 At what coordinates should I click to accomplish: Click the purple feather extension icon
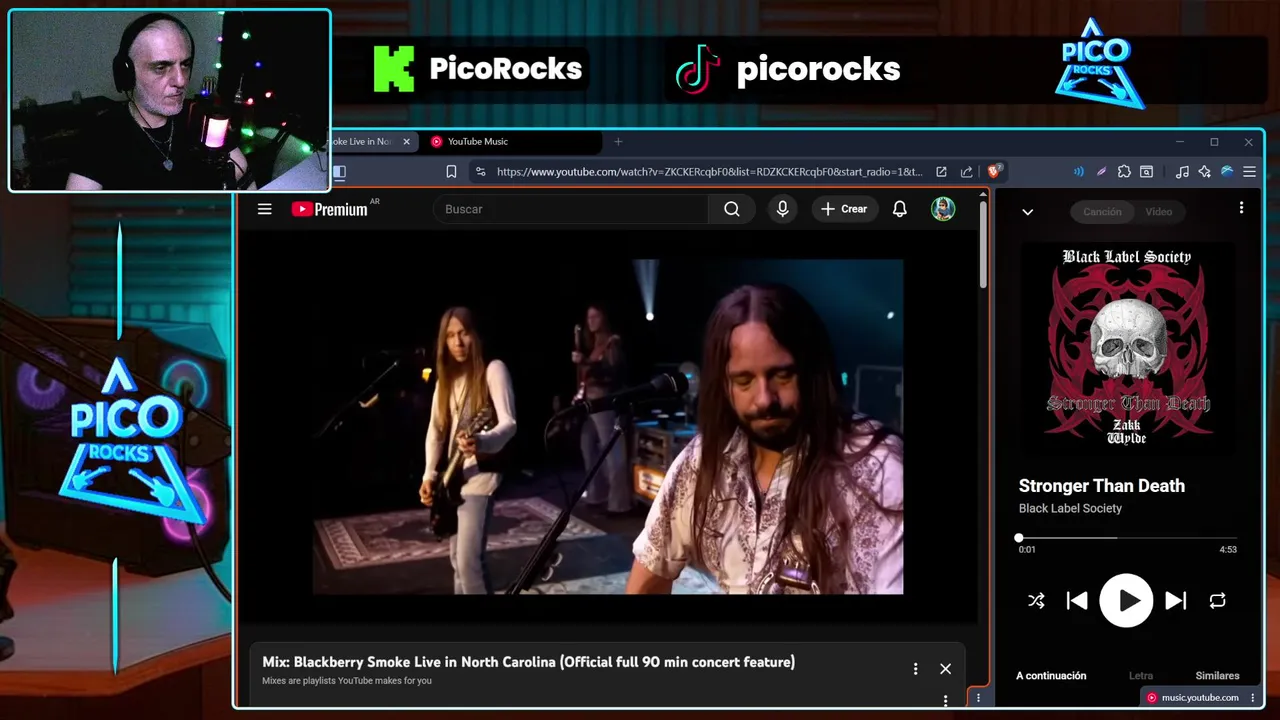[x=1101, y=172]
